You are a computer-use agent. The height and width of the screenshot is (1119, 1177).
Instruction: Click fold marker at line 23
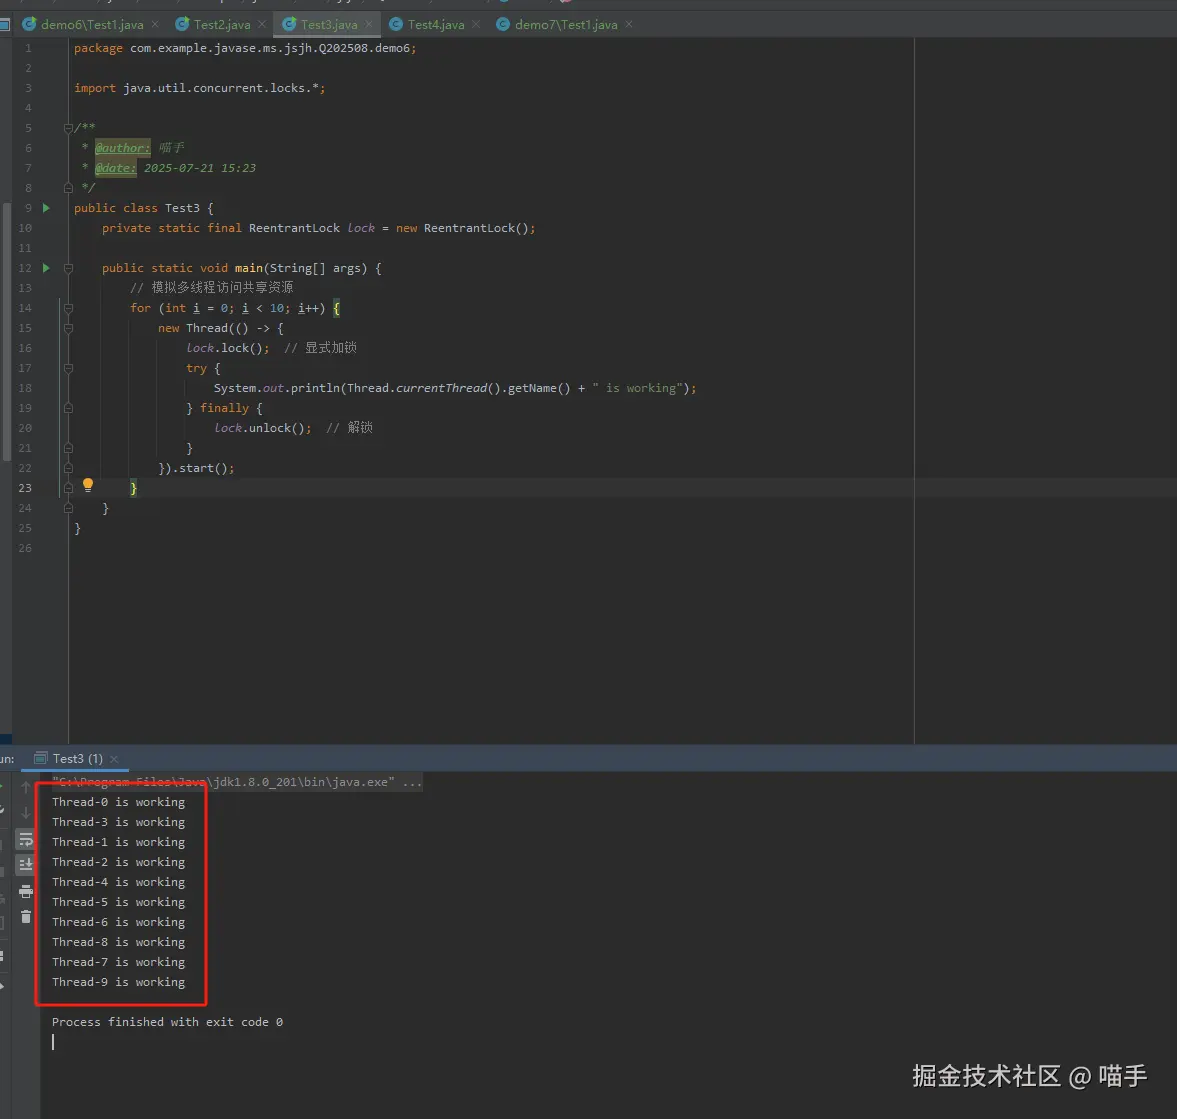(x=68, y=488)
